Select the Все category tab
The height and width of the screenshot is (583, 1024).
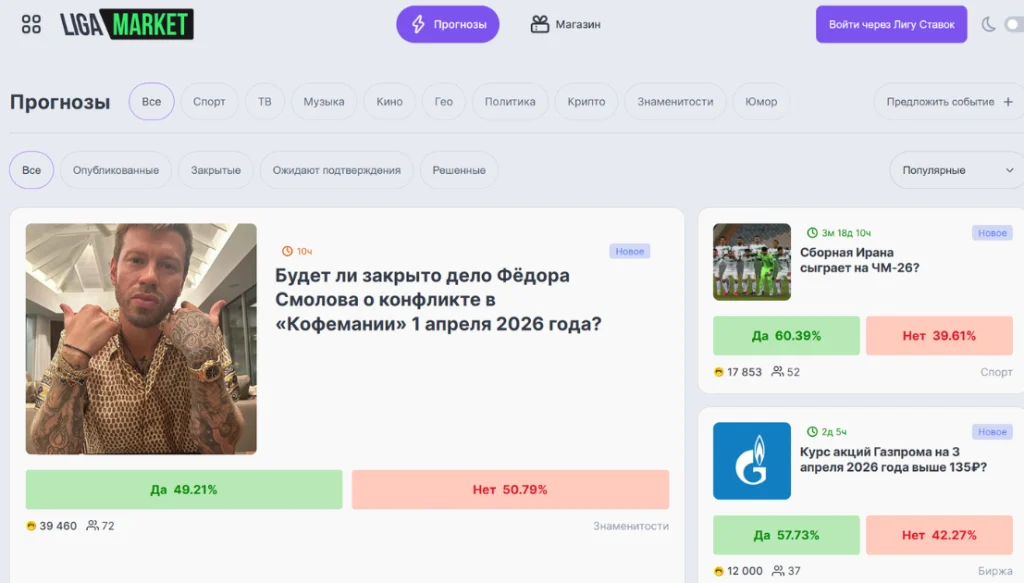coord(152,101)
